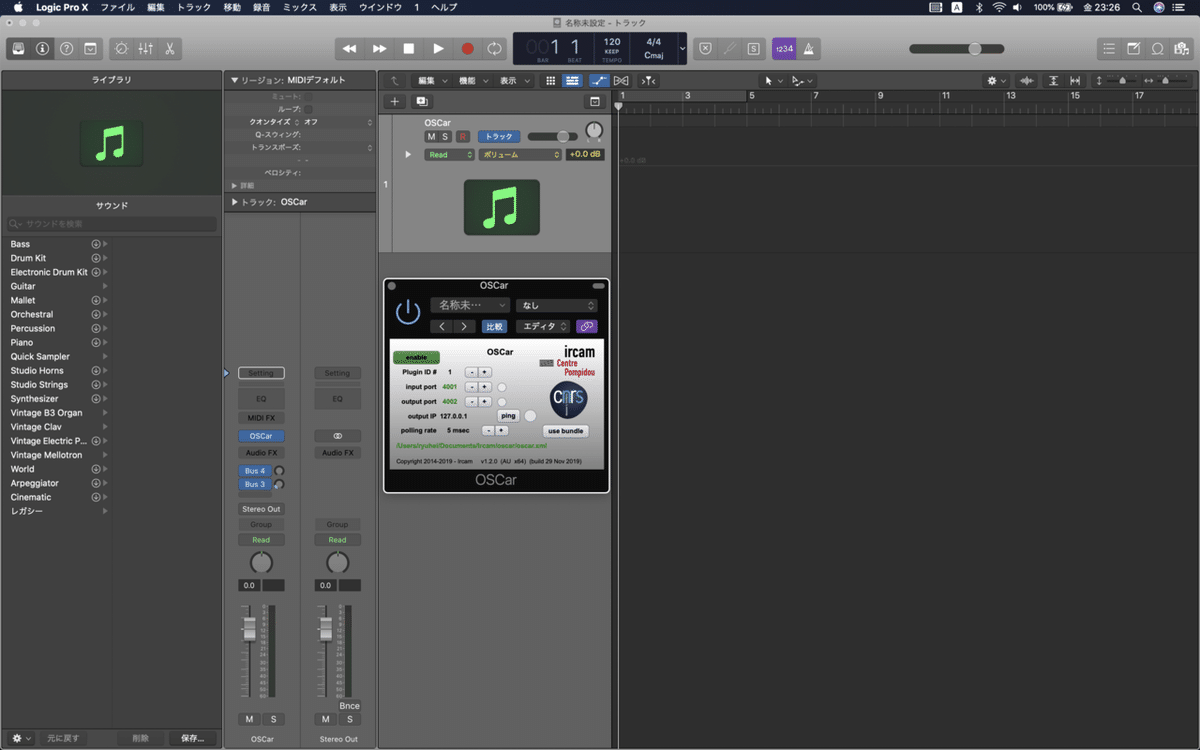Screen dimensions: 1200x750
Task: Click the Fast Forward transport button
Action: (379, 48)
